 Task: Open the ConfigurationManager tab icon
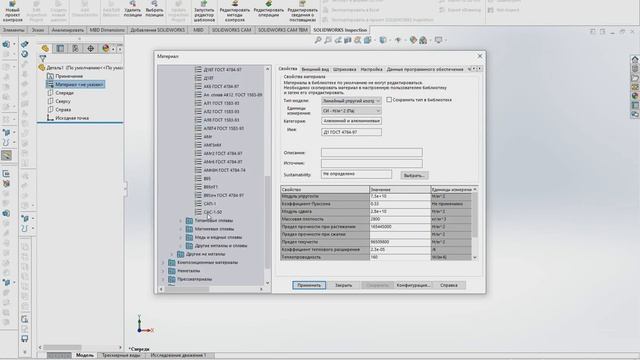click(75, 49)
